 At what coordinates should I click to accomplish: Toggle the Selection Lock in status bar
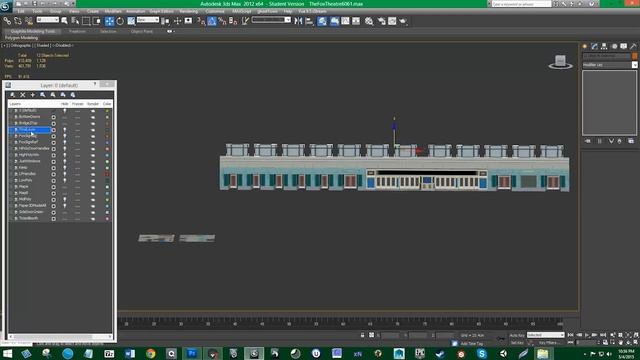[362, 335]
